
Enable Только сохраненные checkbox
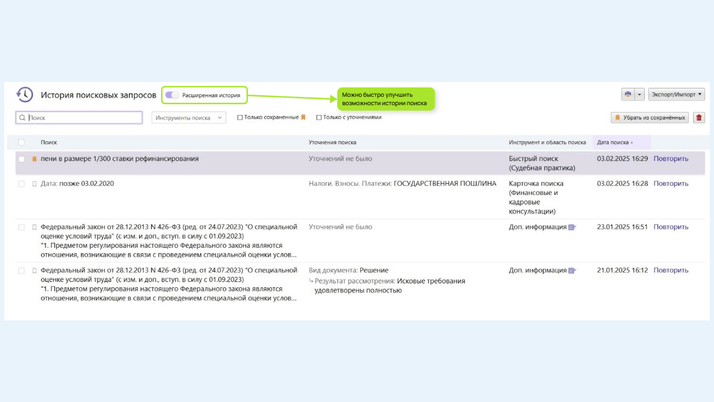[240, 117]
